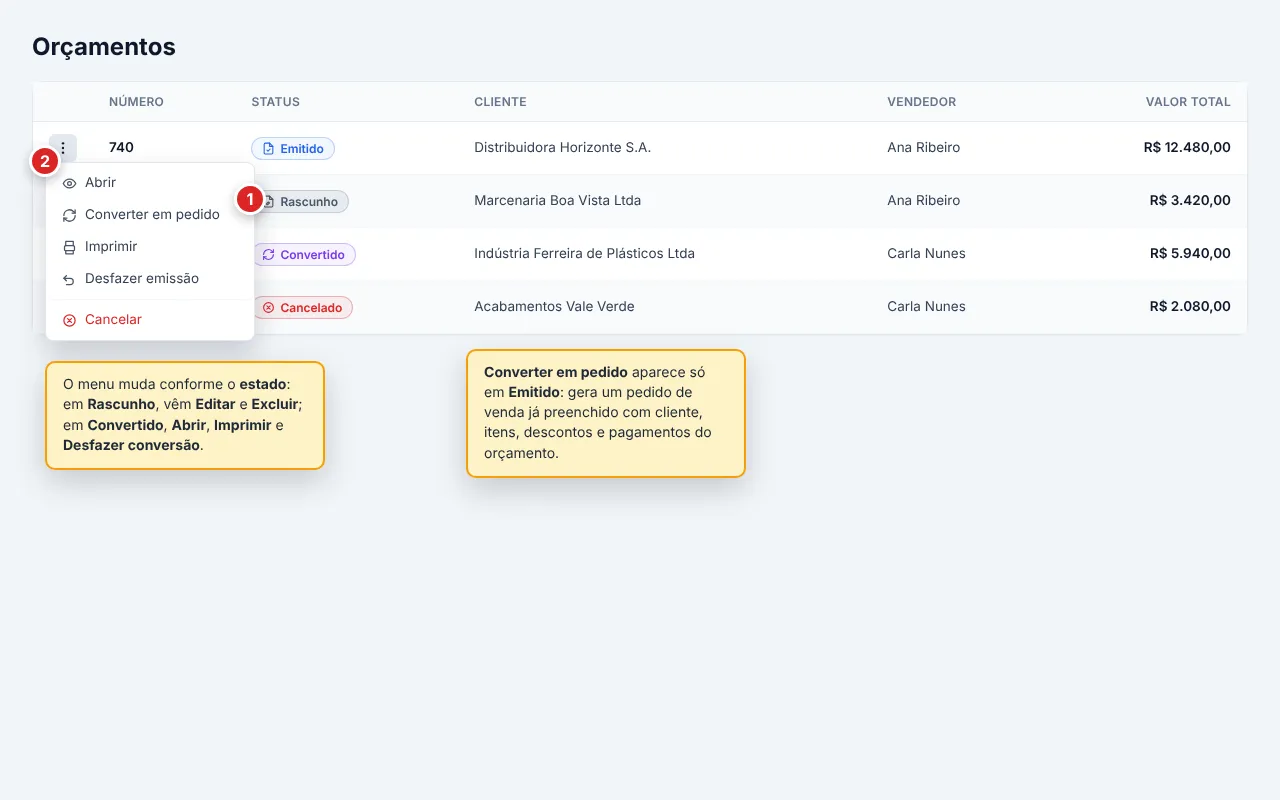The height and width of the screenshot is (800, 1280).
Task: Click Ana Ribeiro in the Distribuidora Horizonte row
Action: [923, 148]
